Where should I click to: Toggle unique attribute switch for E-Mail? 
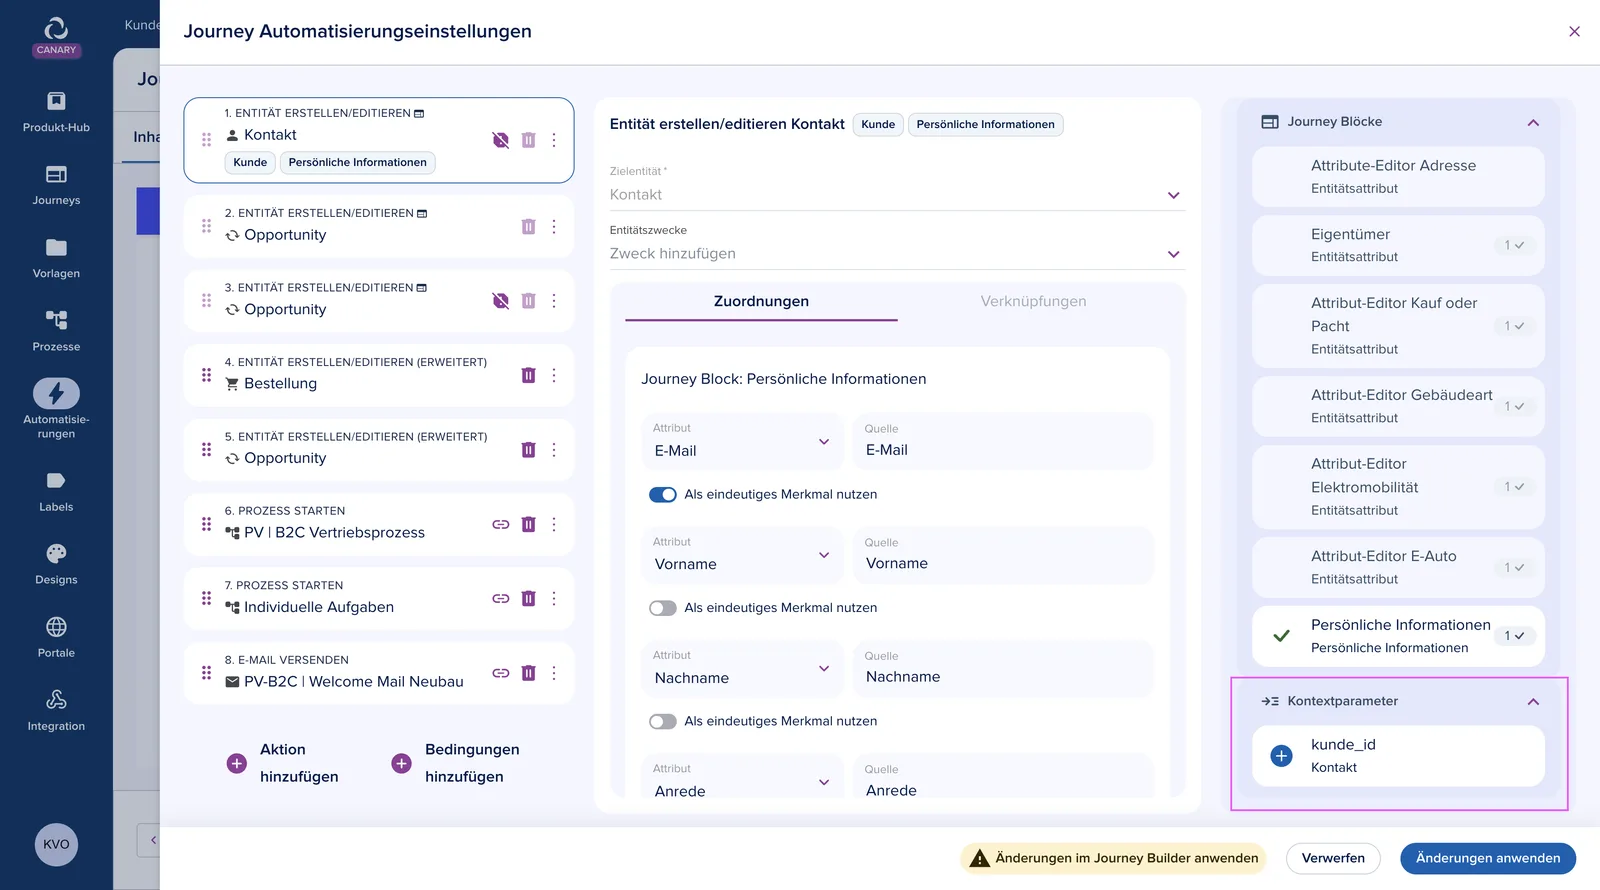pyautogui.click(x=662, y=494)
